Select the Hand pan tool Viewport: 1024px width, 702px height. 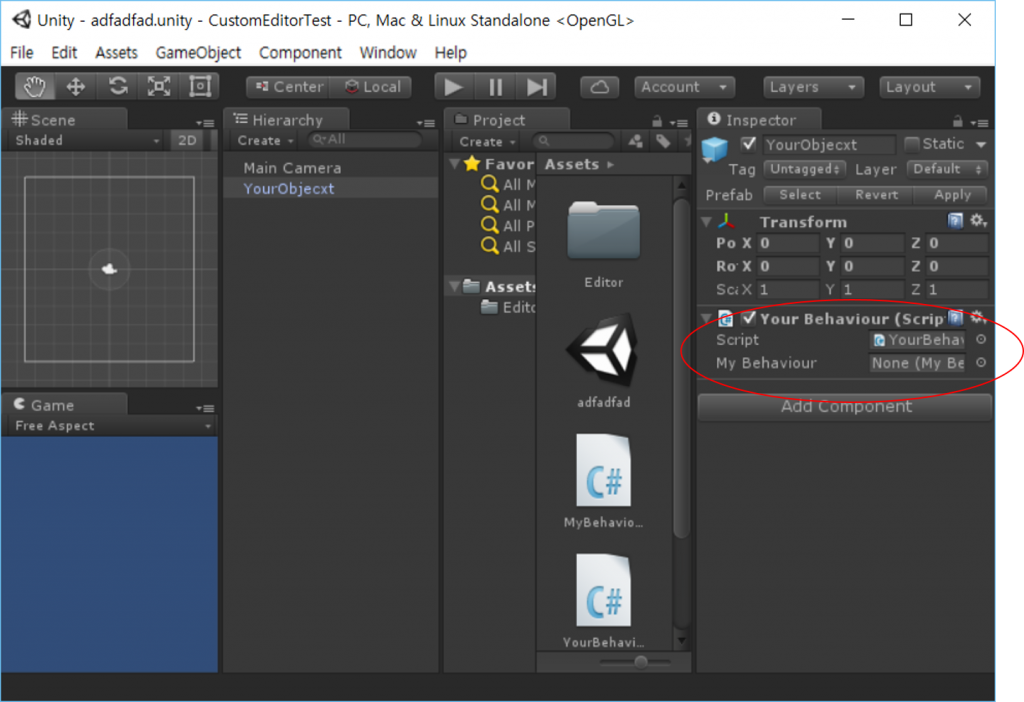(34, 87)
